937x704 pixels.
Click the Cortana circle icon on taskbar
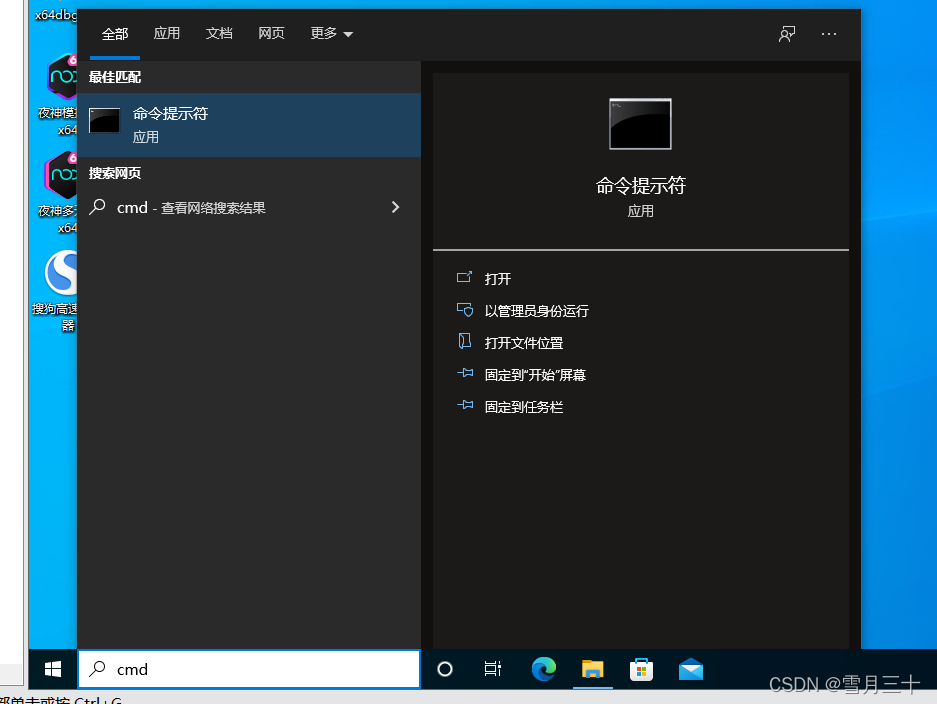(445, 669)
